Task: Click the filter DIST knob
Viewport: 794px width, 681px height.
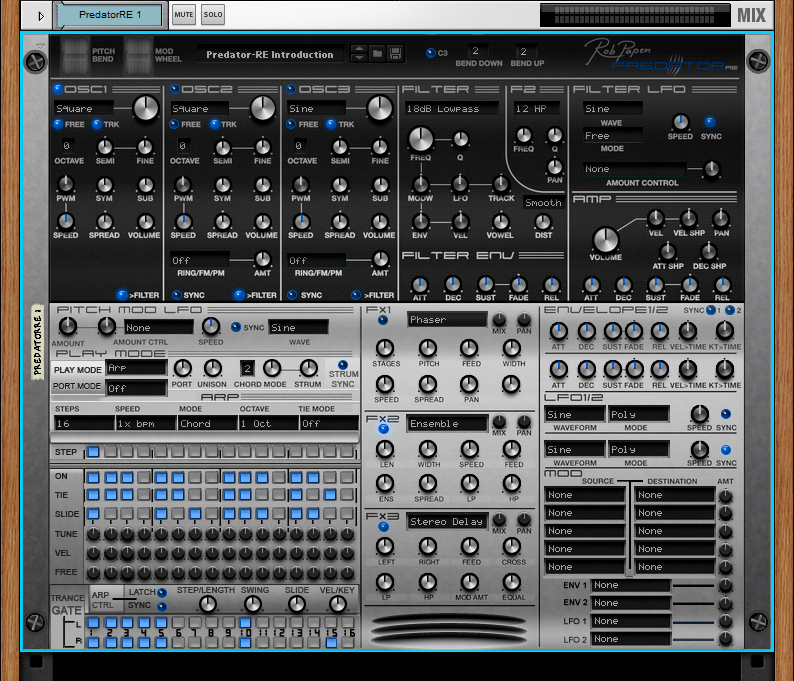Action: click(543, 222)
